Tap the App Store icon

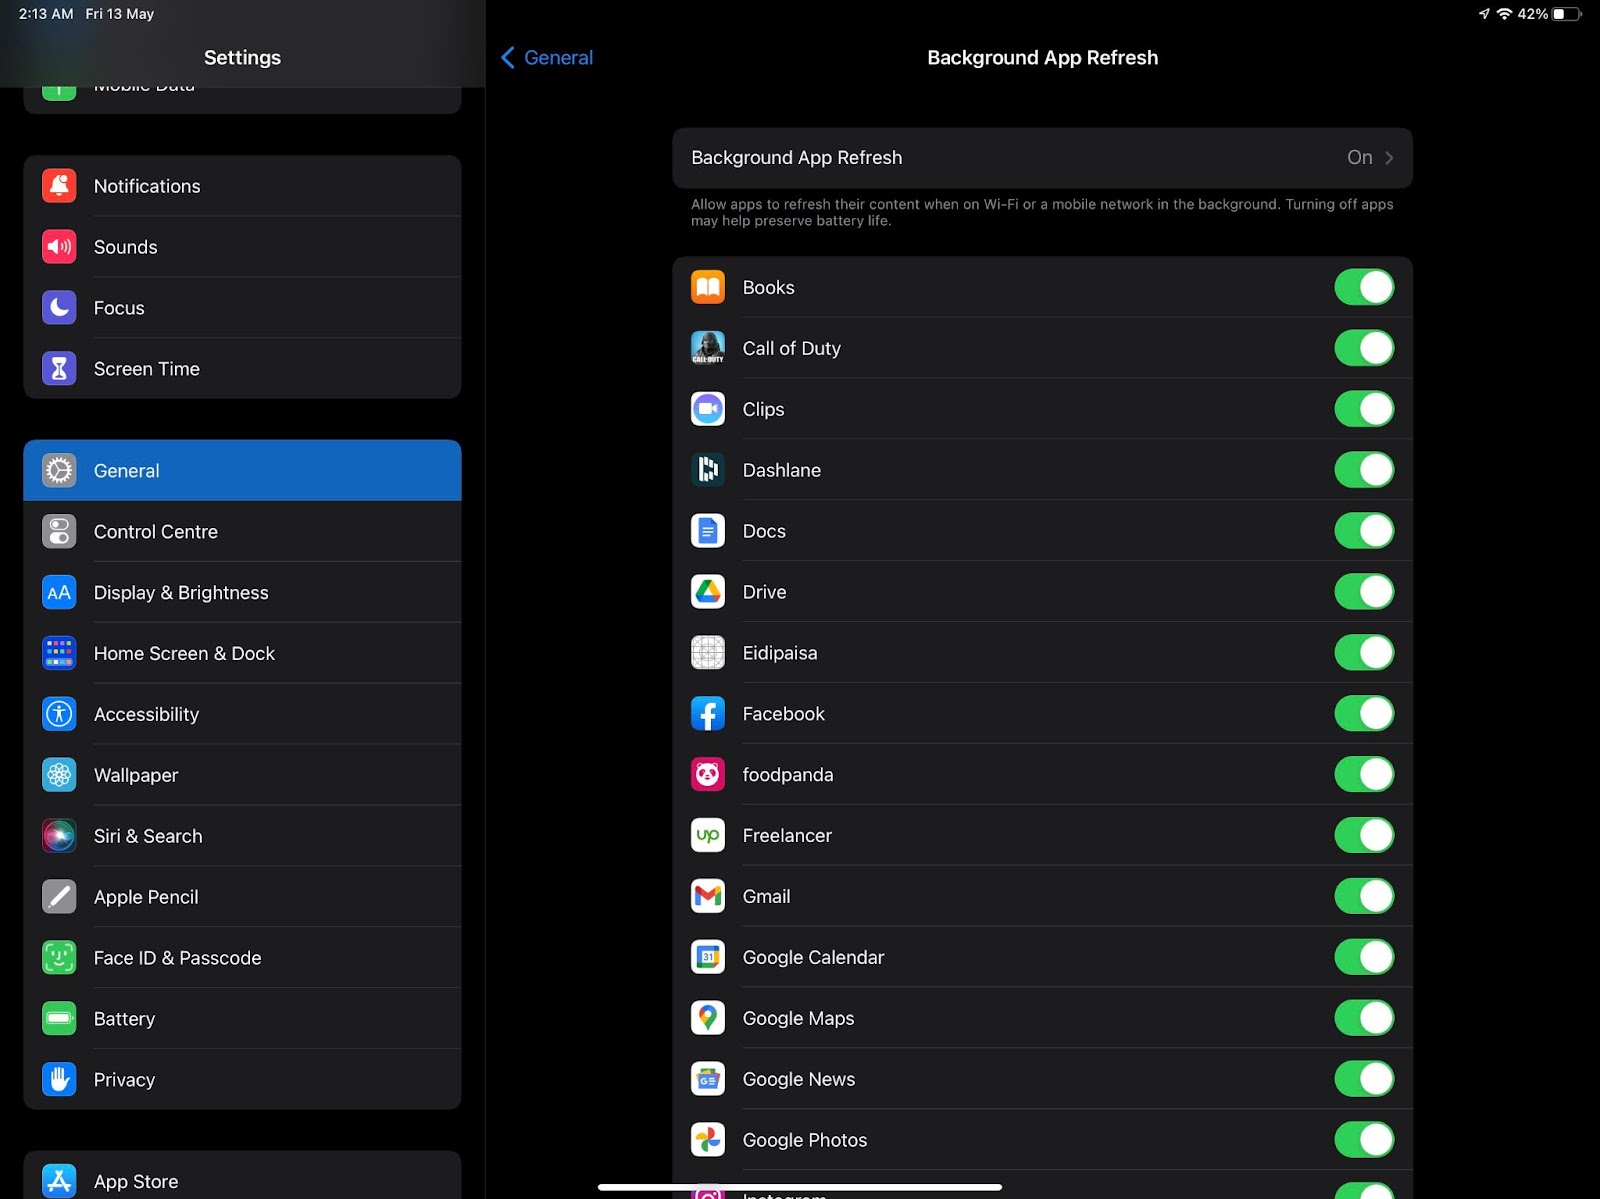(x=59, y=1182)
